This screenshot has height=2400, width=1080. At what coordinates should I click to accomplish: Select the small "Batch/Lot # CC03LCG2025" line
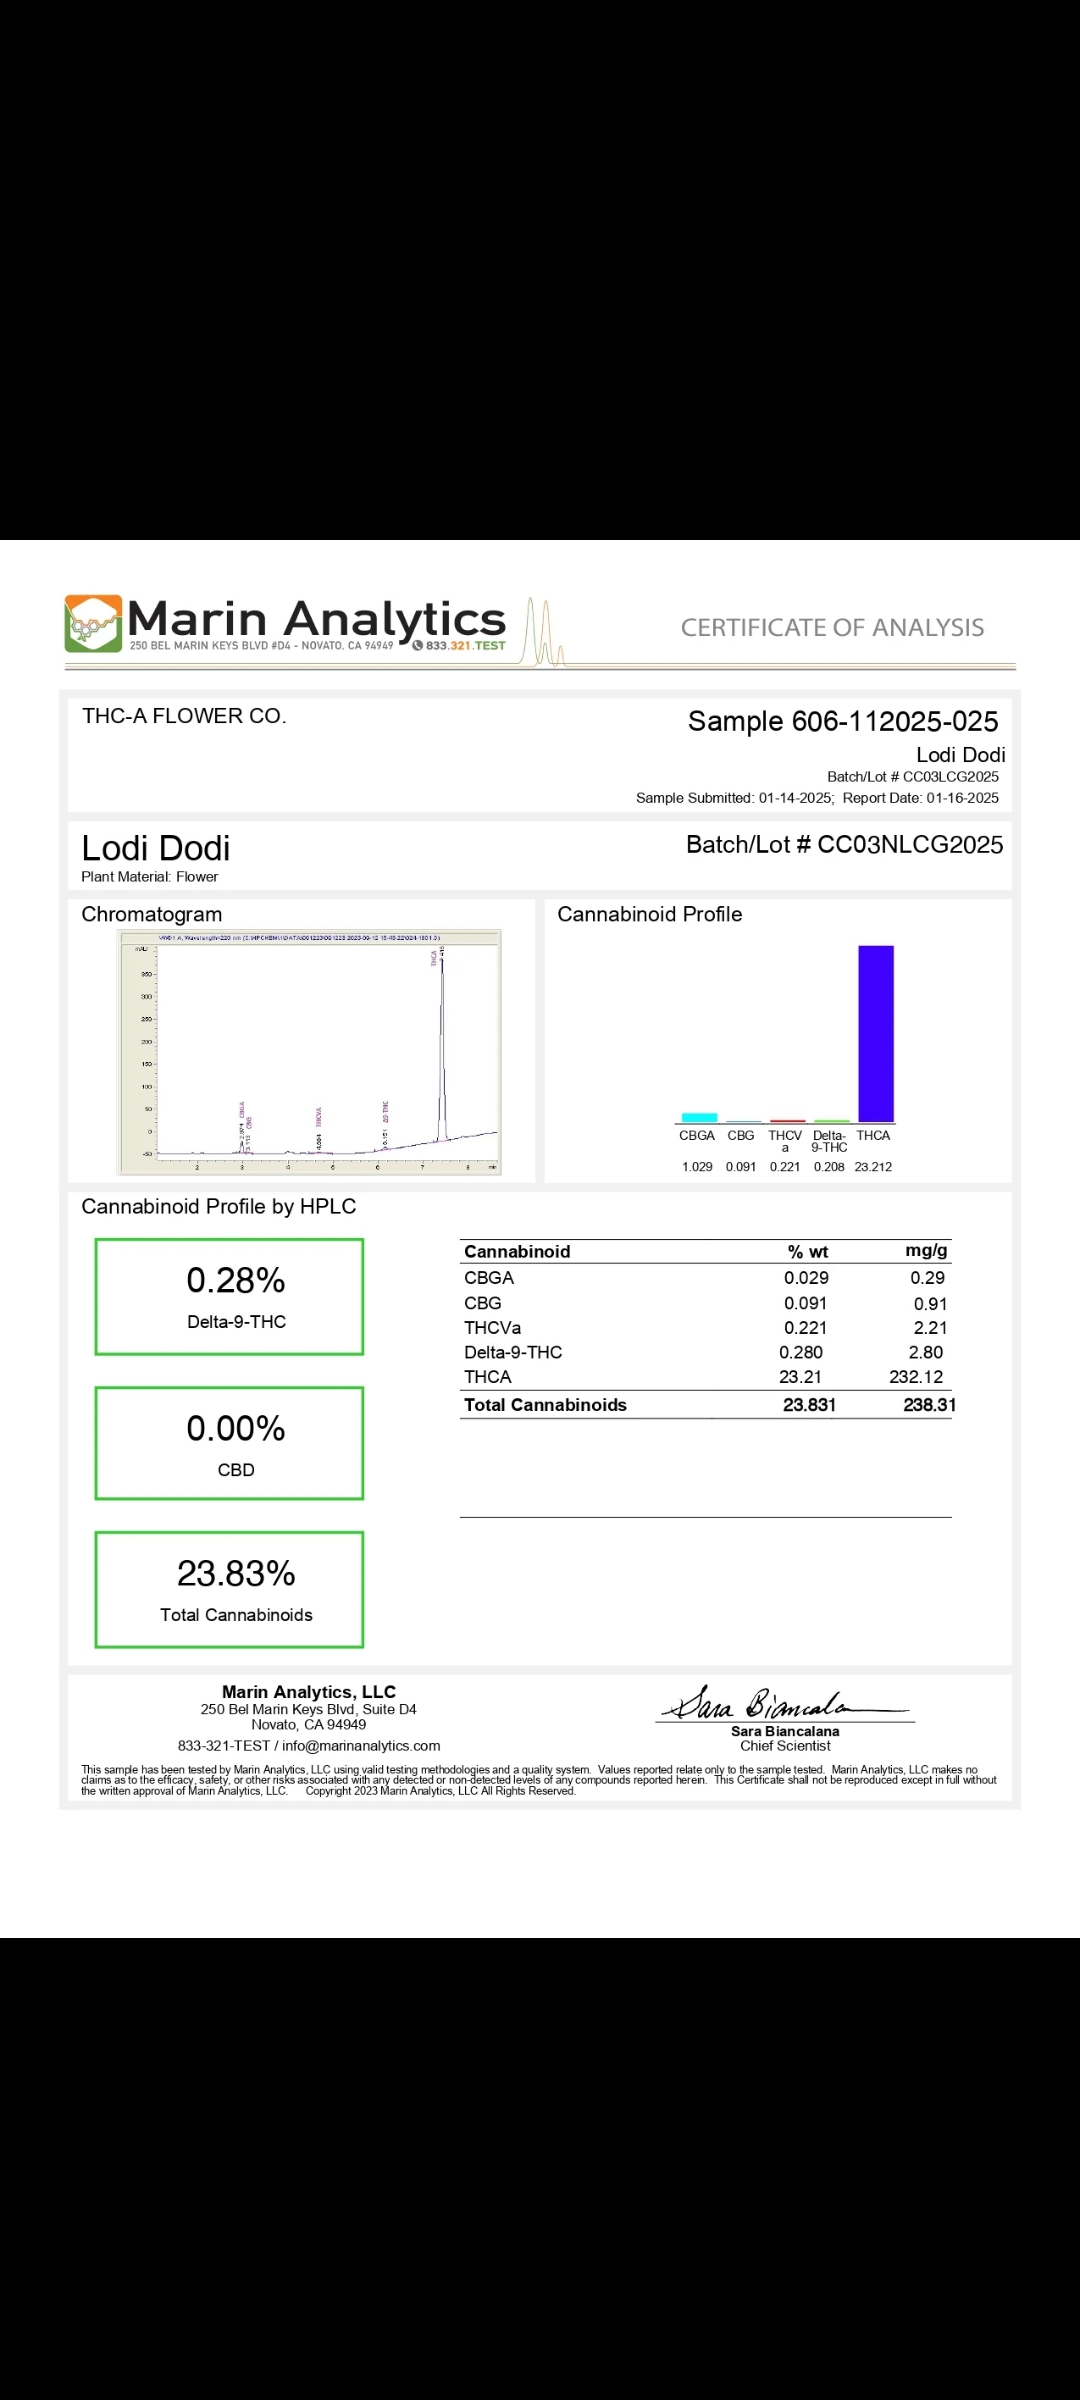tap(913, 777)
